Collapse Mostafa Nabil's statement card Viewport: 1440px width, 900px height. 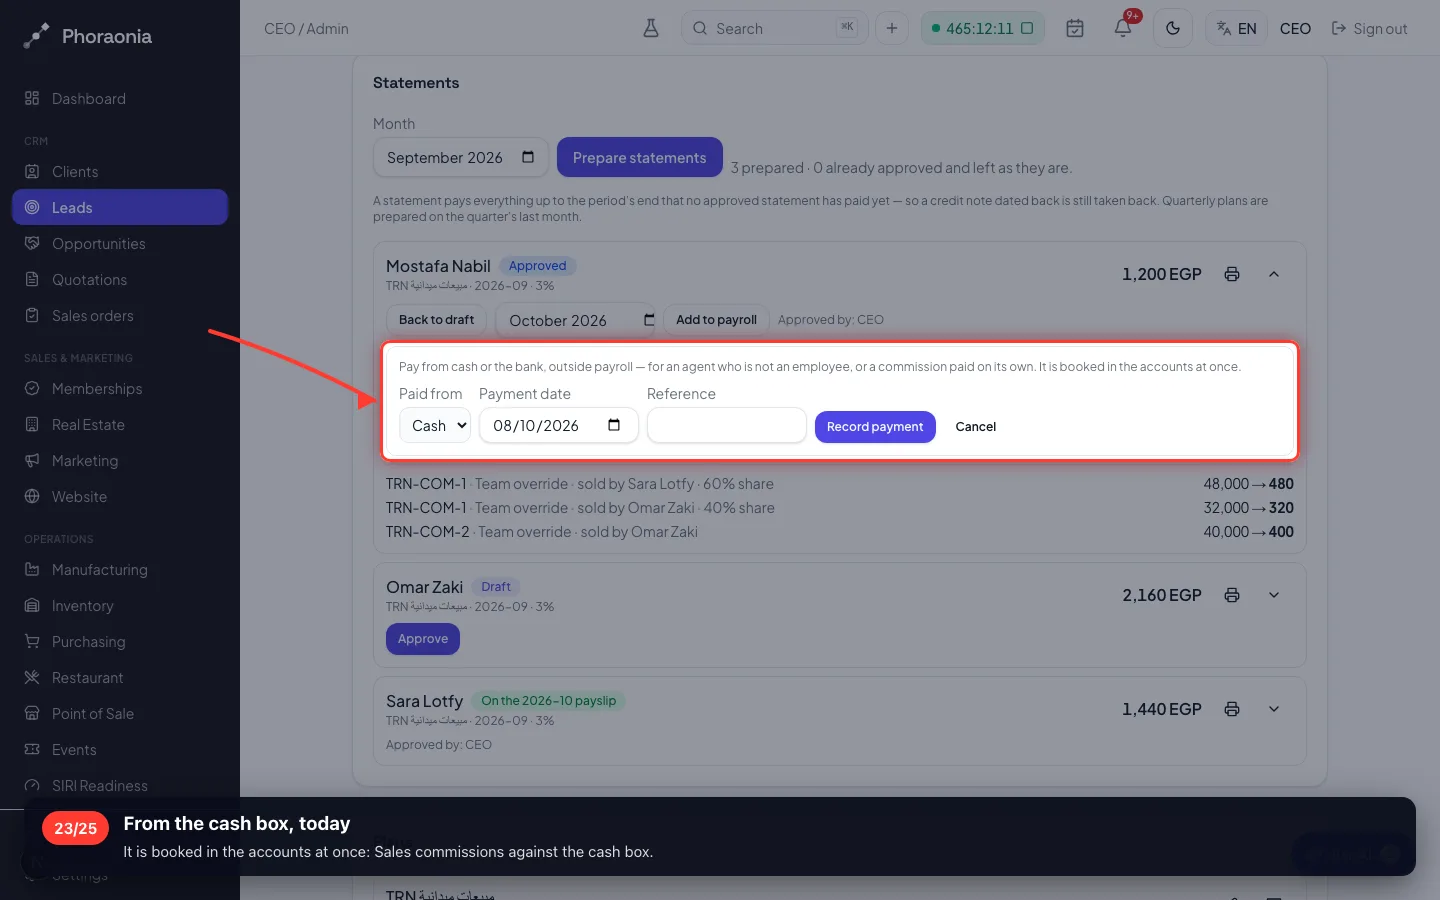(x=1274, y=274)
